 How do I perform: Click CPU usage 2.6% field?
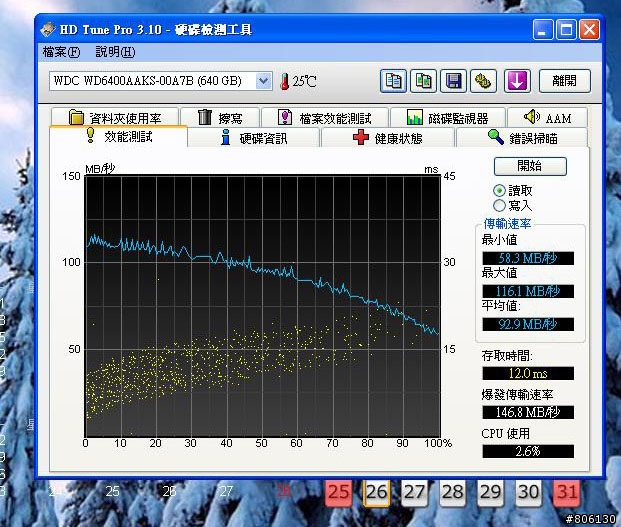(528, 451)
